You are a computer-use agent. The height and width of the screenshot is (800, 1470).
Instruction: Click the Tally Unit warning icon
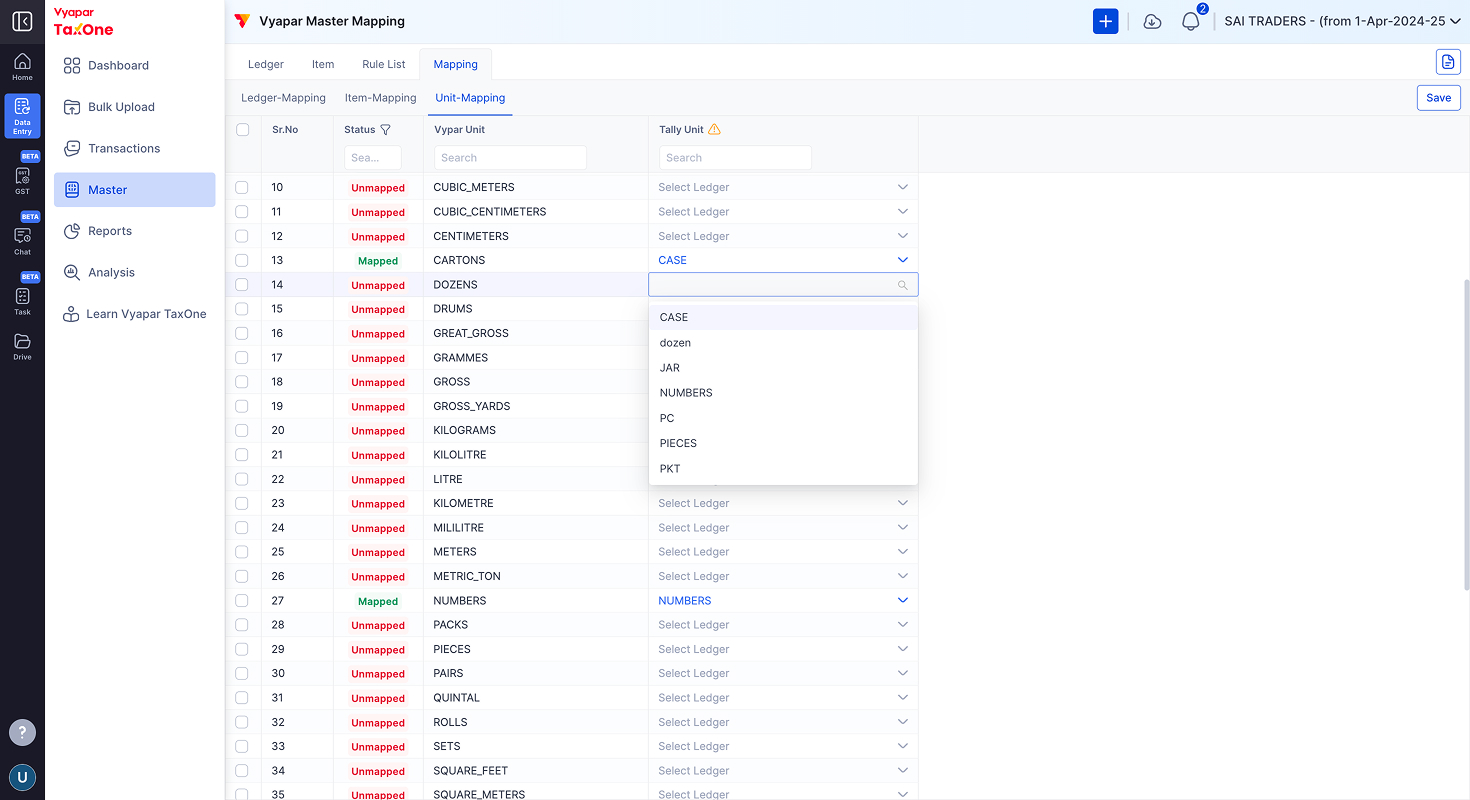714,129
